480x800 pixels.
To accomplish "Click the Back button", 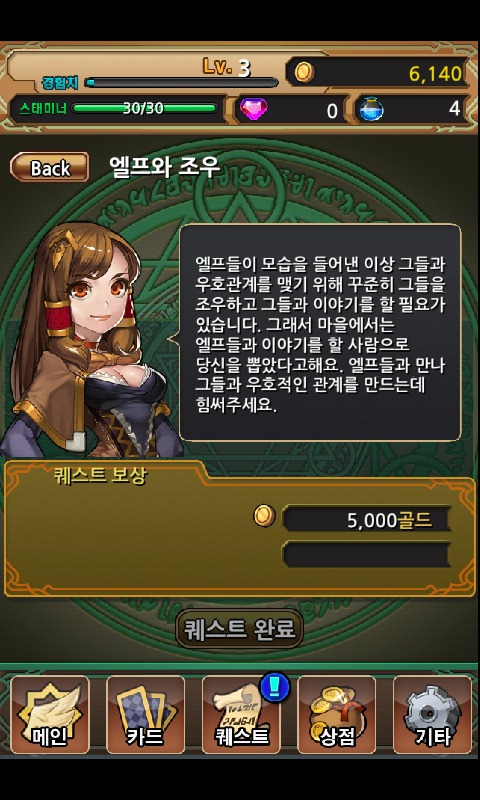I will [x=49, y=168].
